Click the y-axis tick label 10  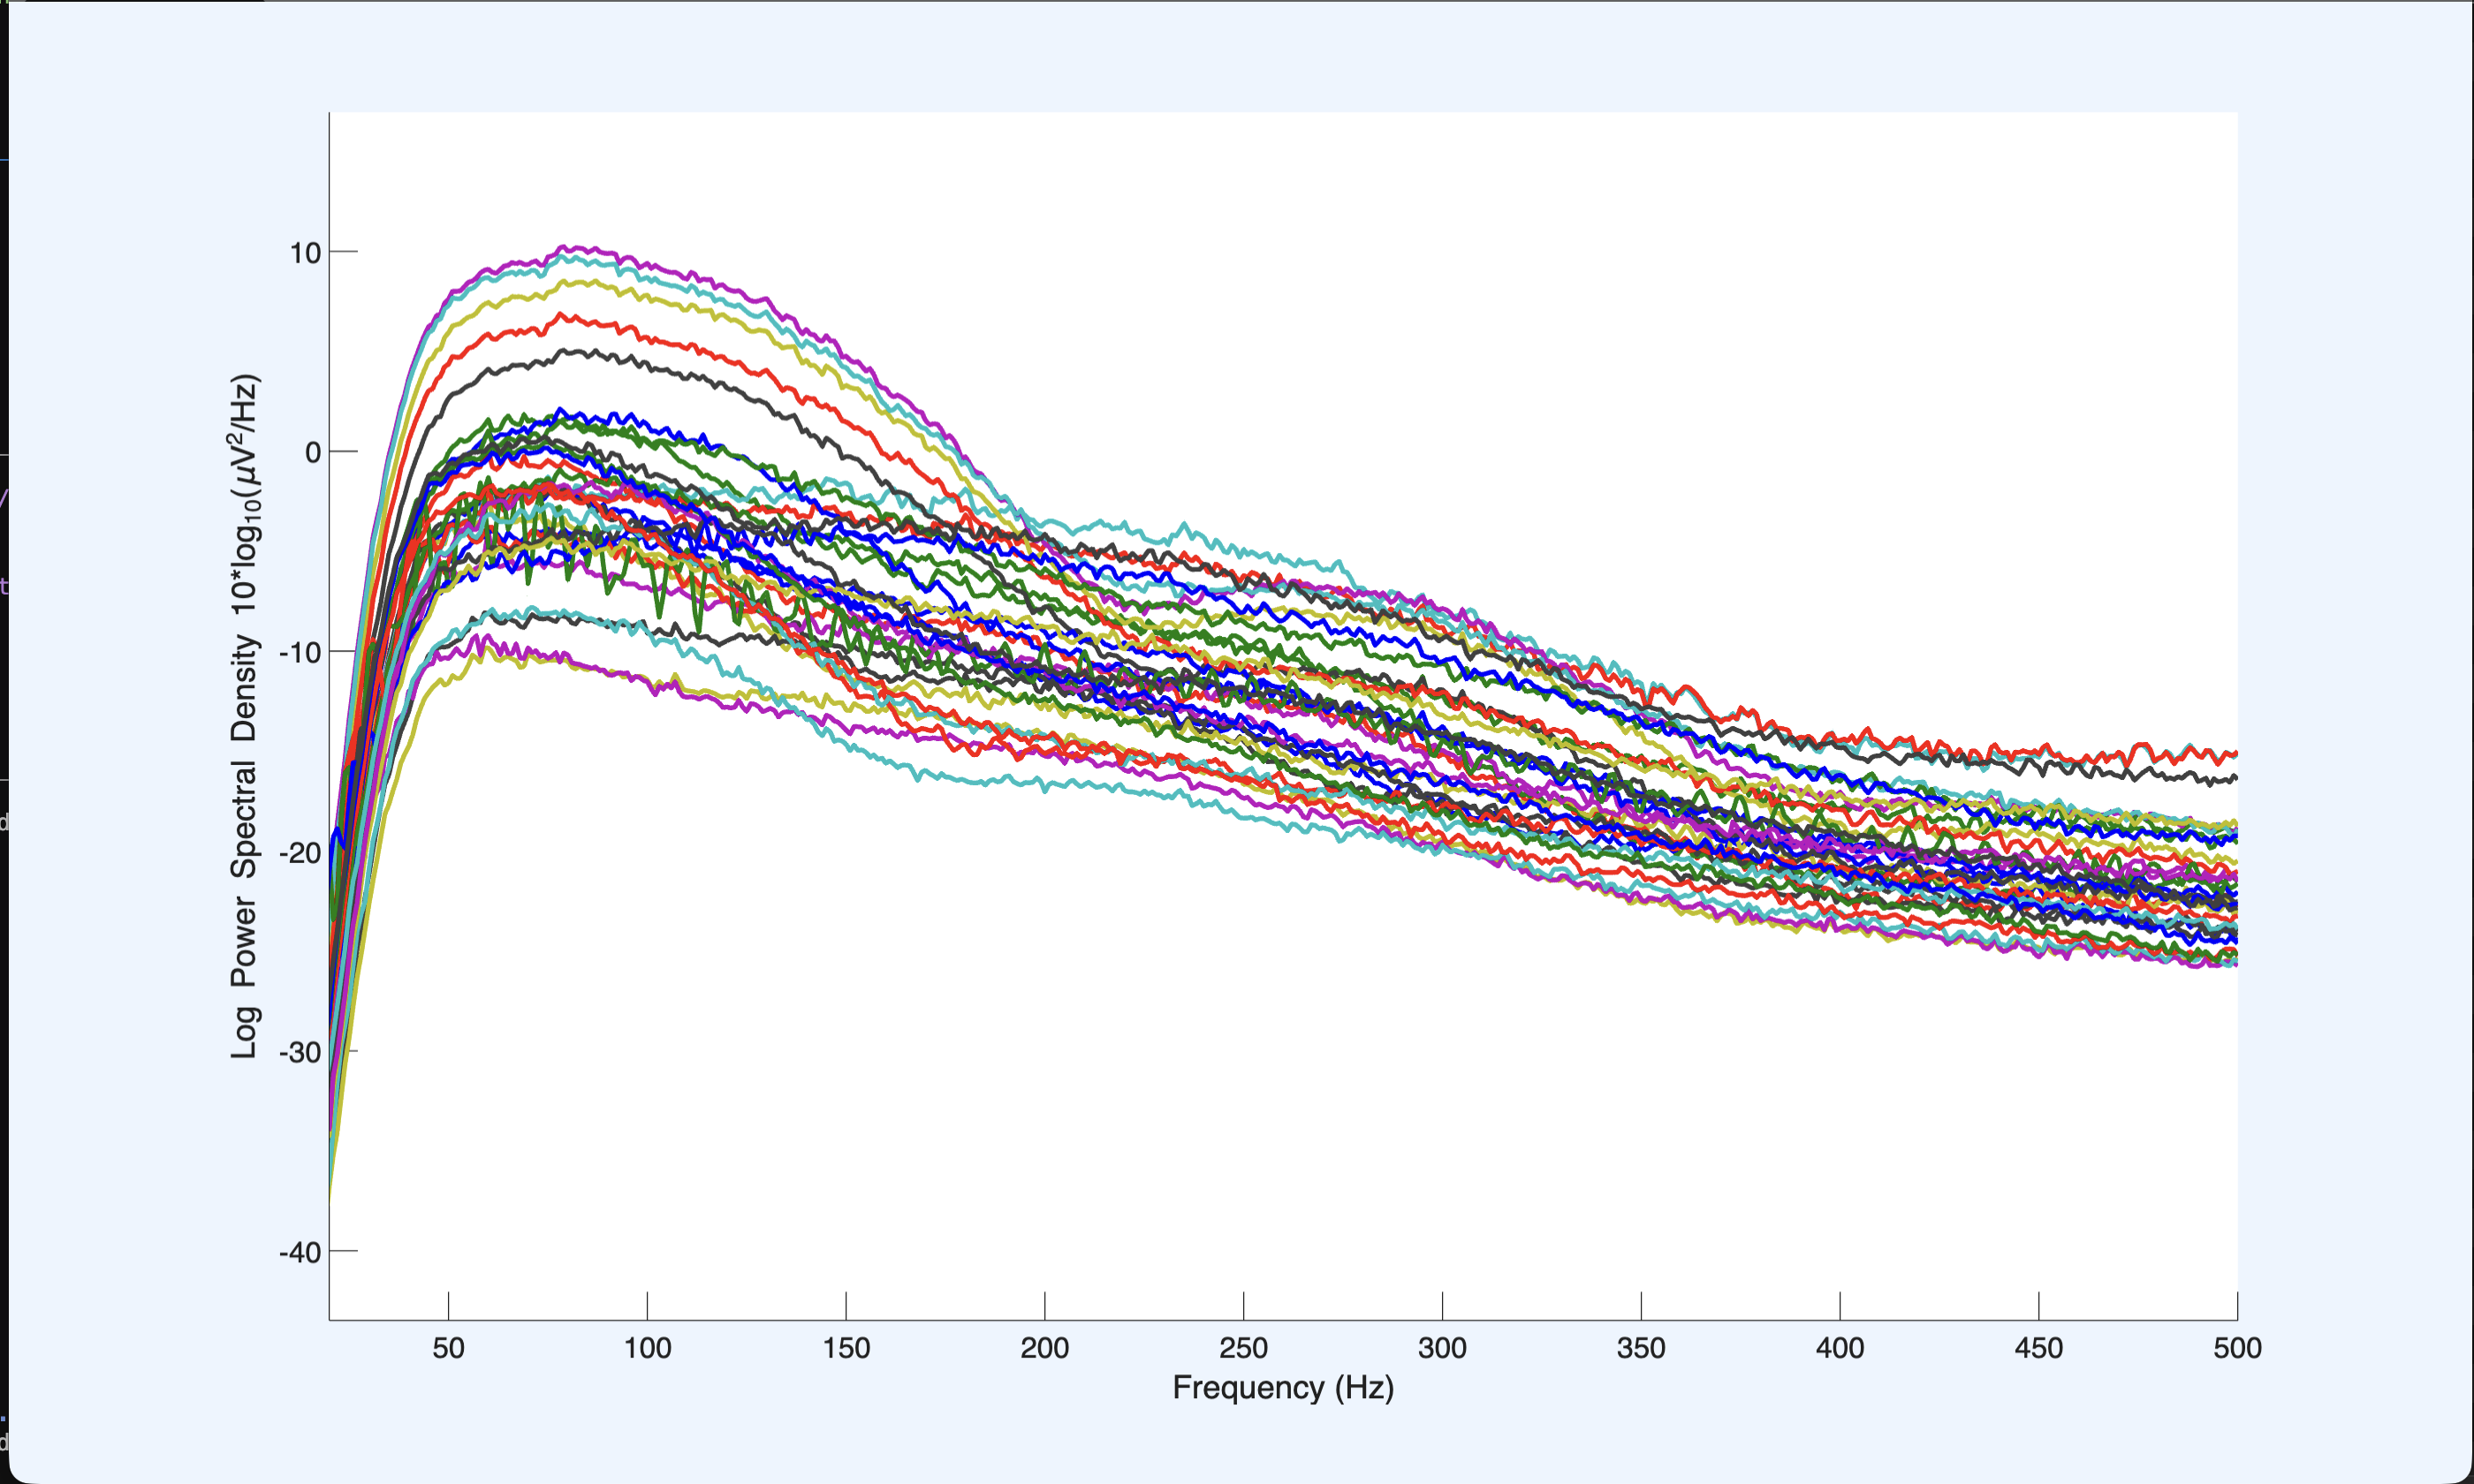click(x=305, y=253)
